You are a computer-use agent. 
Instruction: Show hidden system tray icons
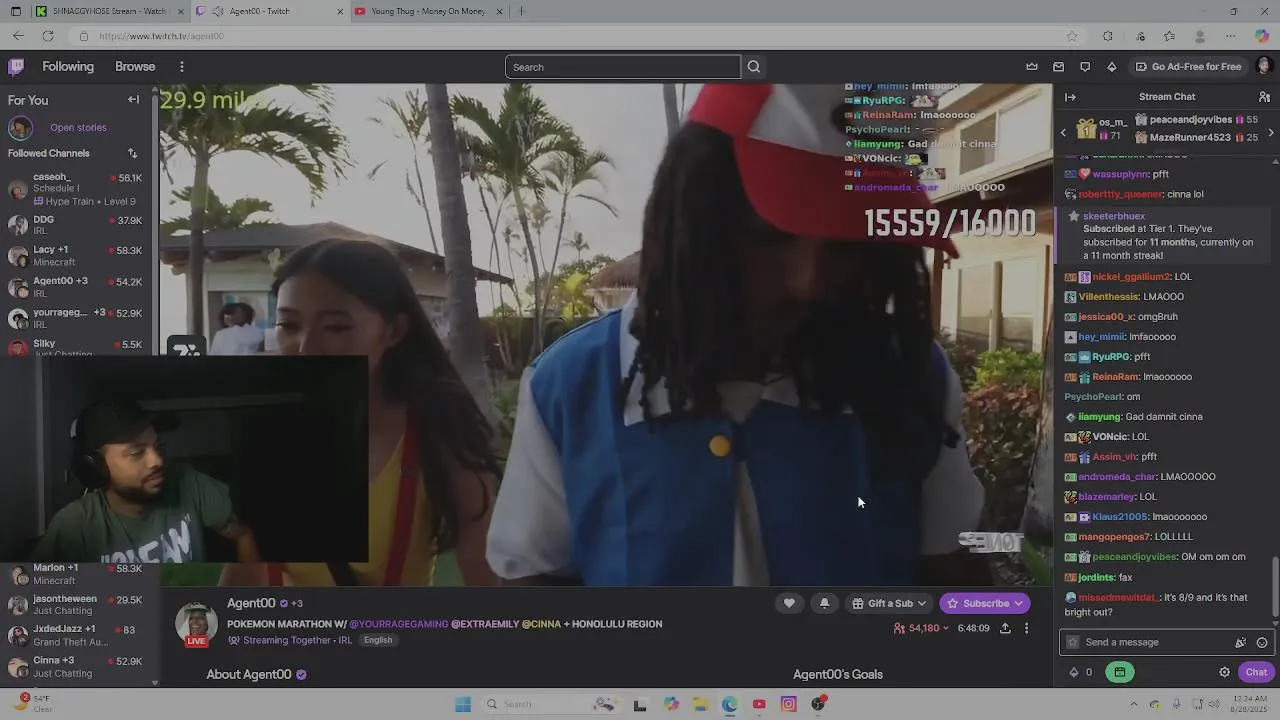1134,704
